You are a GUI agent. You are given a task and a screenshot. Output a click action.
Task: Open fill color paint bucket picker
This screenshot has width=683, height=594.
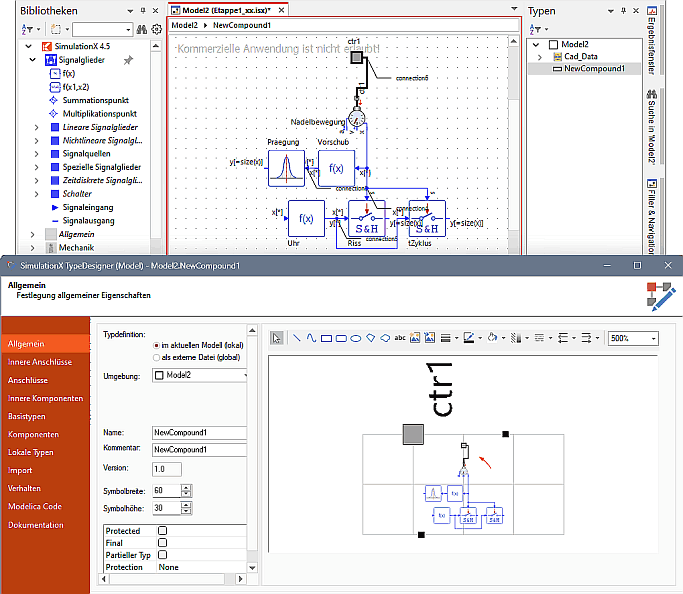pos(493,338)
